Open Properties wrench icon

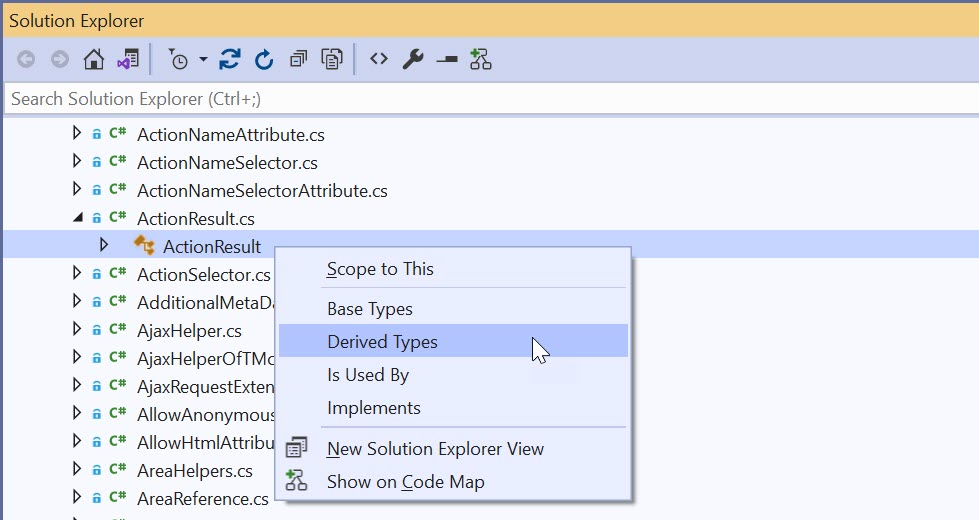(x=413, y=59)
